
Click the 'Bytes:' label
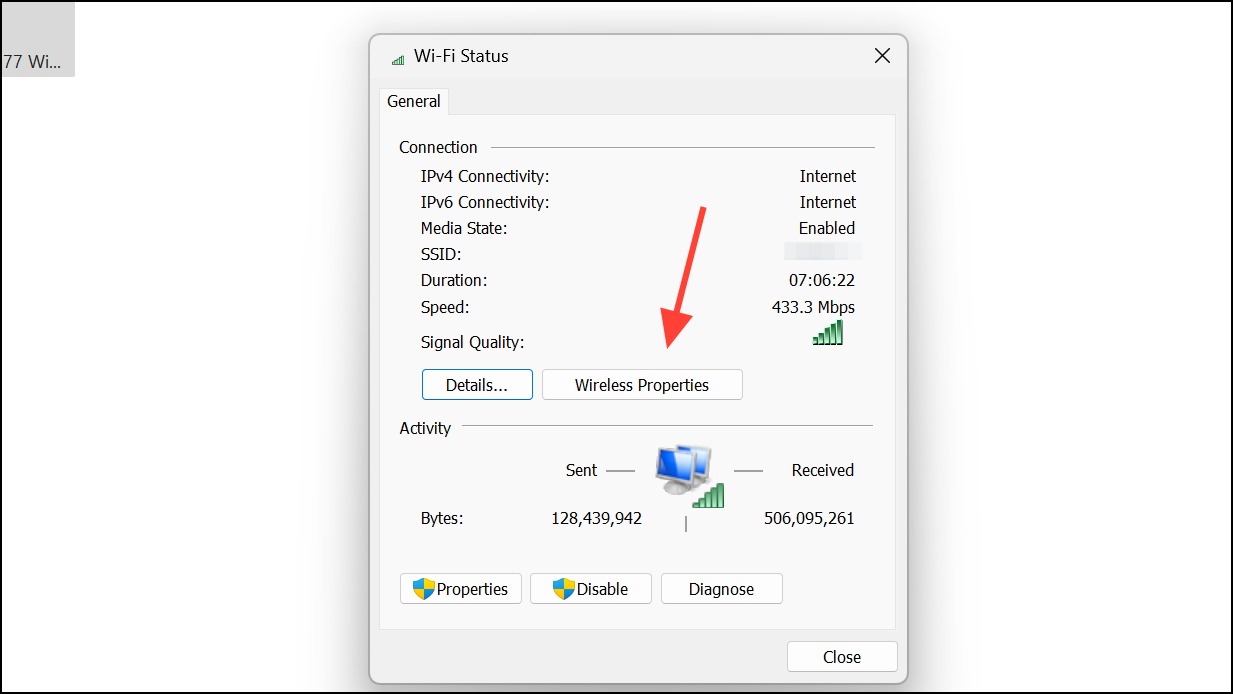442,519
